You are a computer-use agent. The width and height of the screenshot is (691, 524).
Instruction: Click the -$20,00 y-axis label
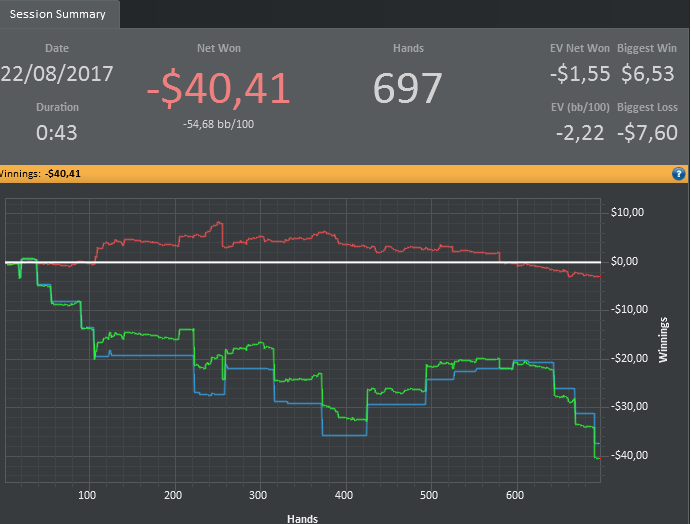pos(629,358)
